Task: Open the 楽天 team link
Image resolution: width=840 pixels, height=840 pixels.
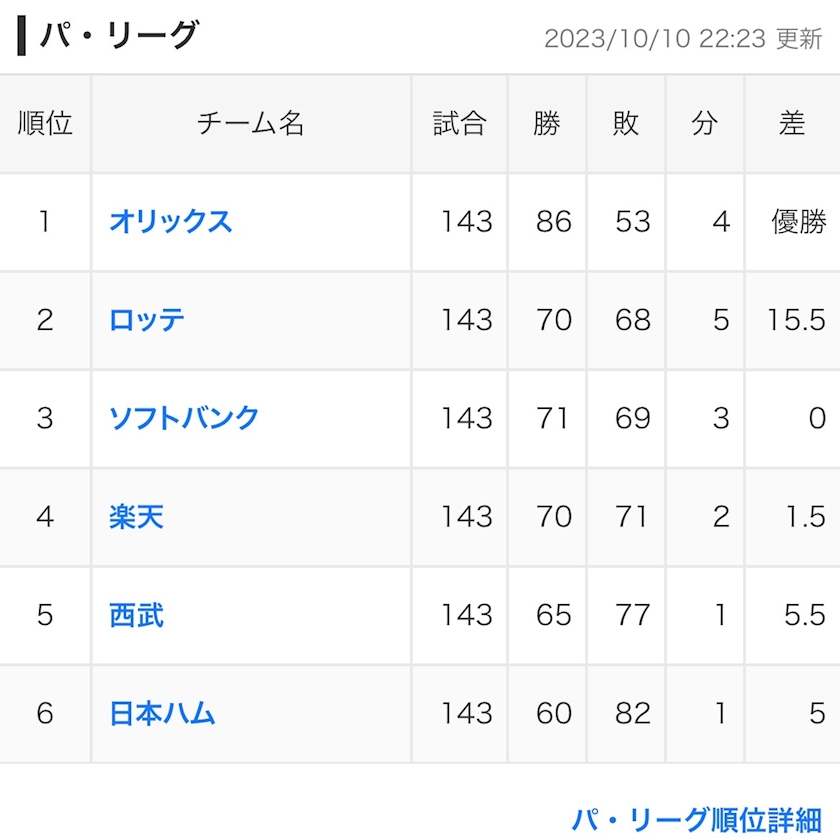Action: coord(136,516)
